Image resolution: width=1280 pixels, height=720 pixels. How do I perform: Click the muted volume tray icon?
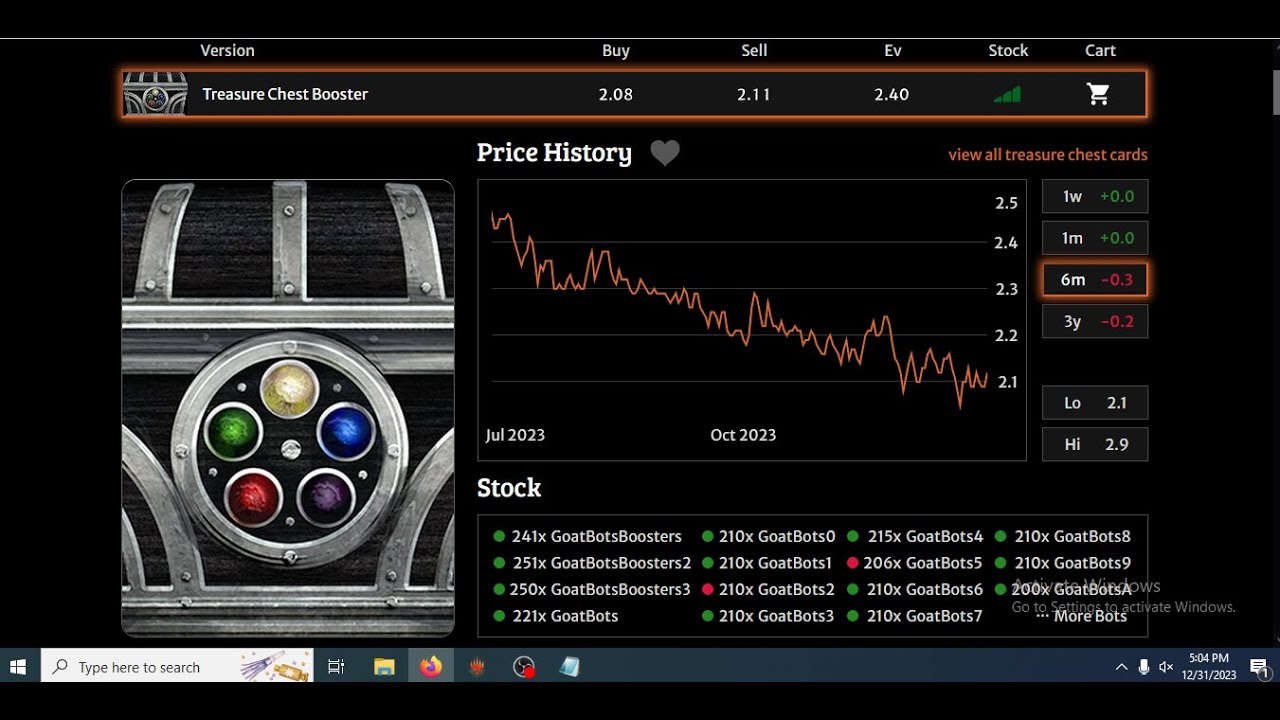click(x=1166, y=667)
